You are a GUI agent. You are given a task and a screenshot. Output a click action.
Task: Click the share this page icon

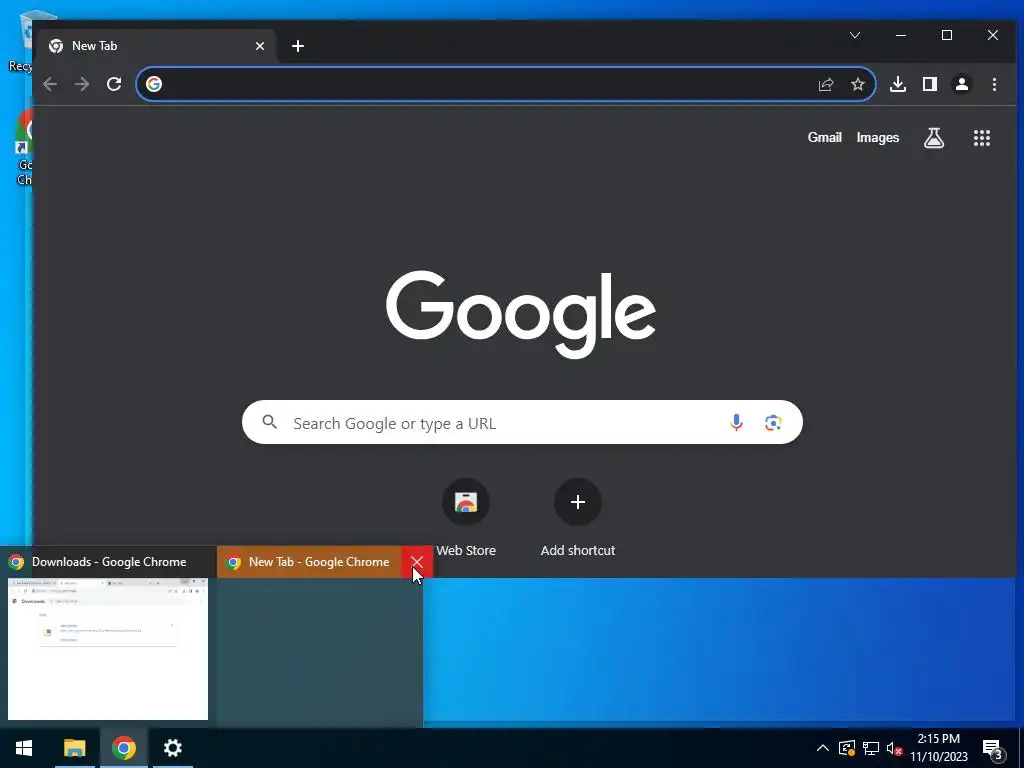pos(826,84)
